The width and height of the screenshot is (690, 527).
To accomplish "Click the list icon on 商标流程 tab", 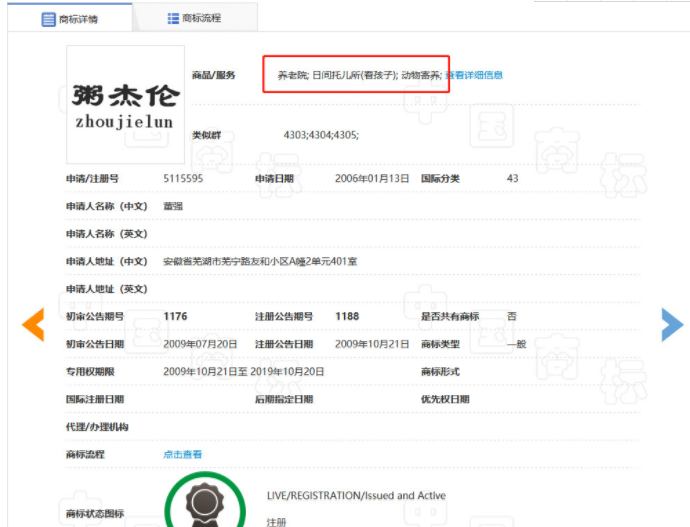I will point(174,18).
